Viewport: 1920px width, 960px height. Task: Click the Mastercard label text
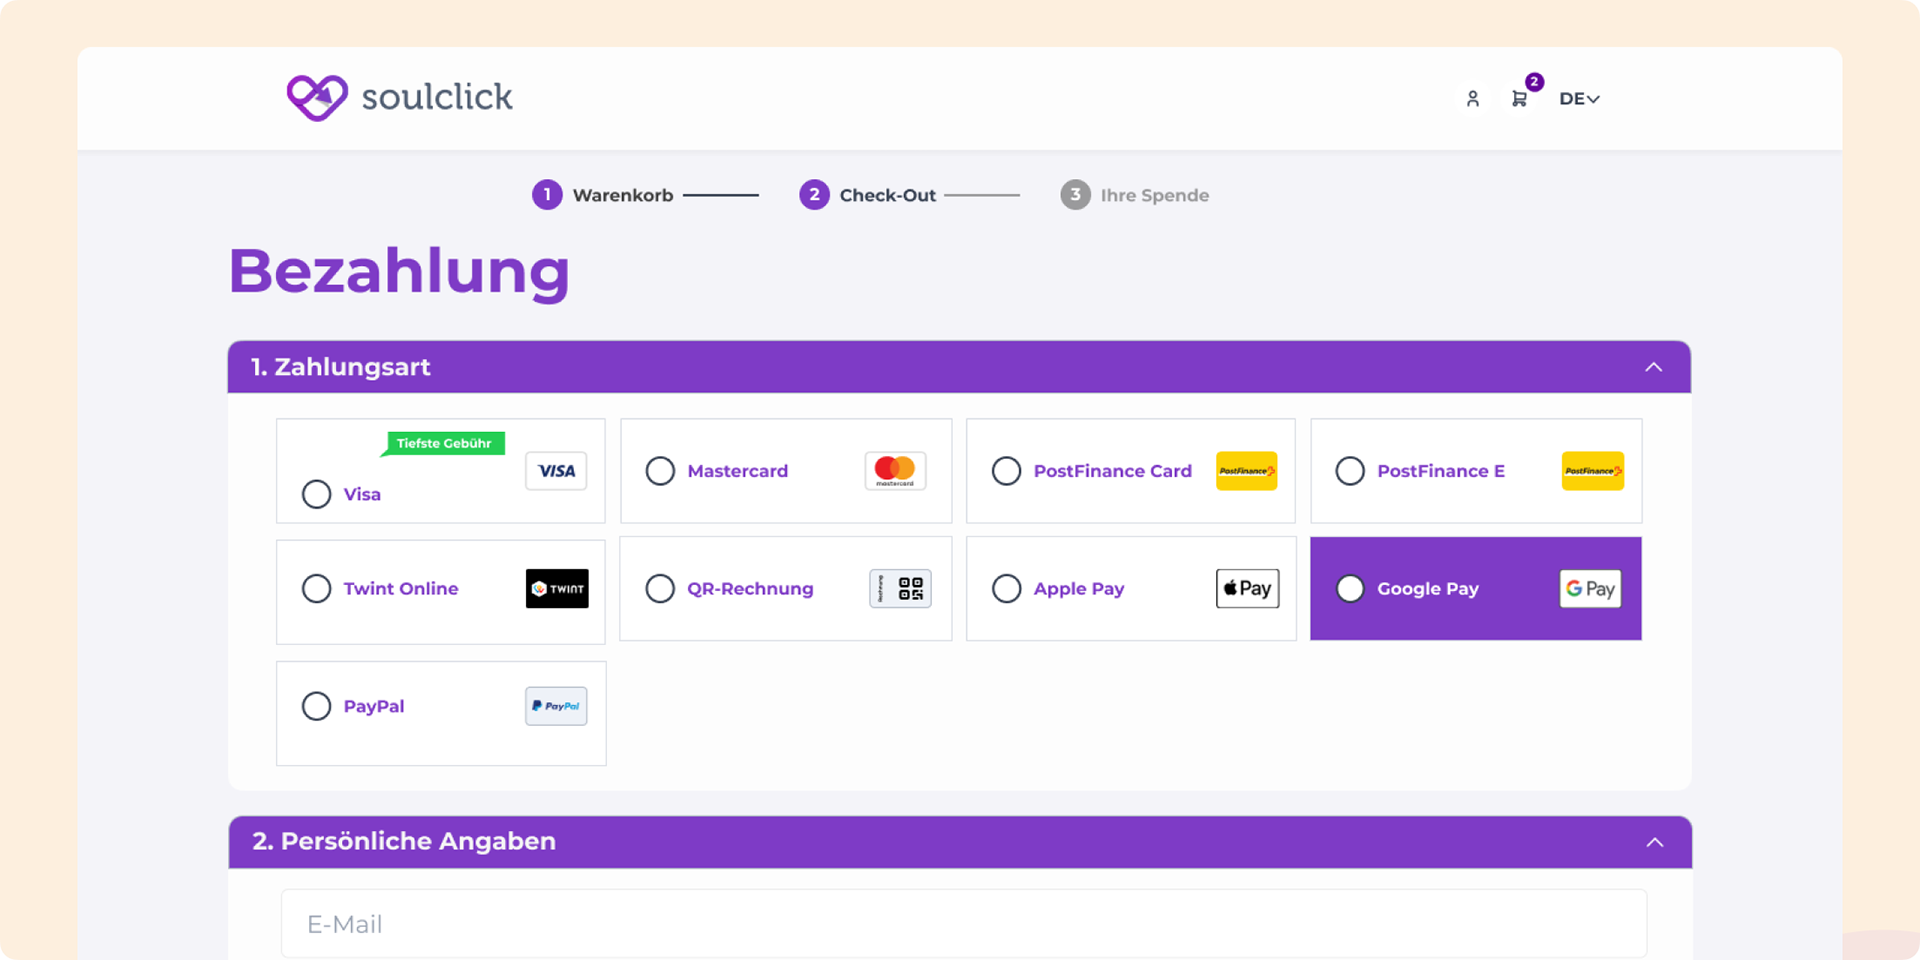[x=738, y=471]
